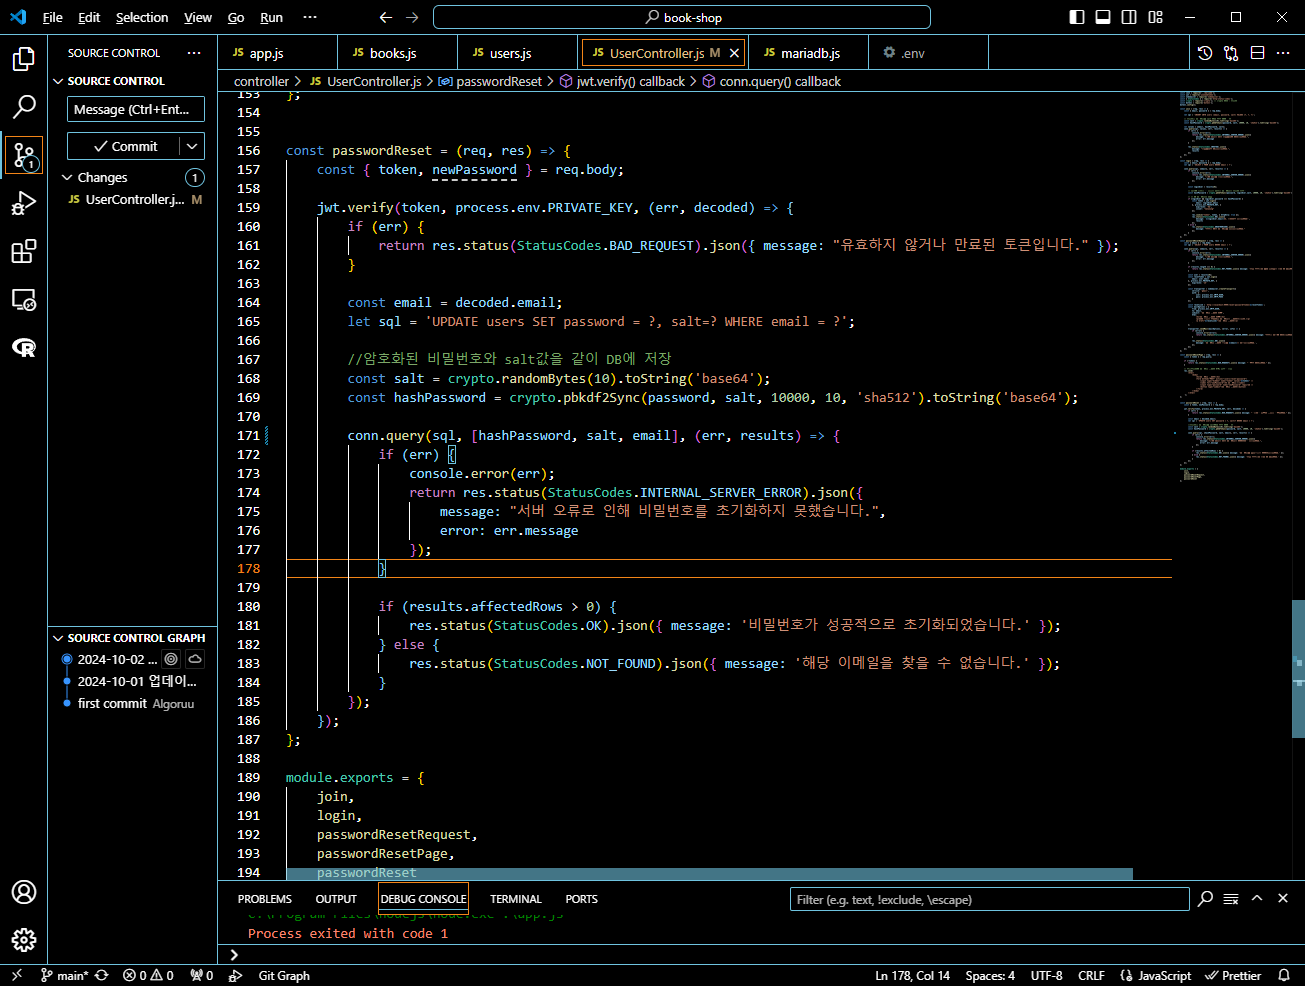Switch to the users.js editor tab
This screenshot has height=986, width=1305.
[x=517, y=53]
